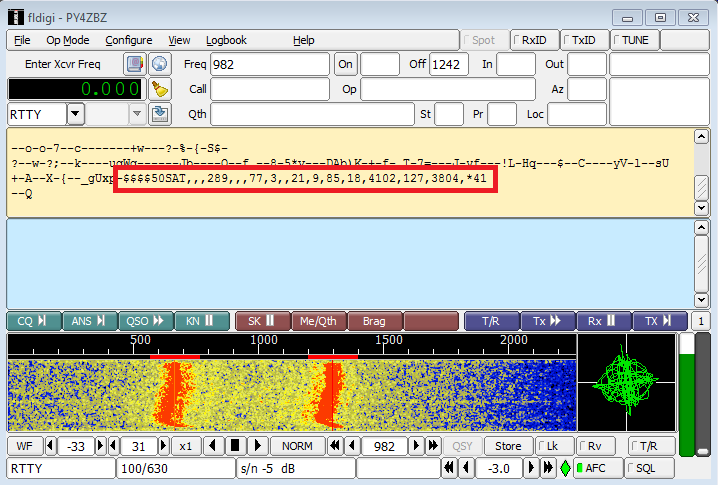
Task: Run the CQ macro button
Action: 32,321
